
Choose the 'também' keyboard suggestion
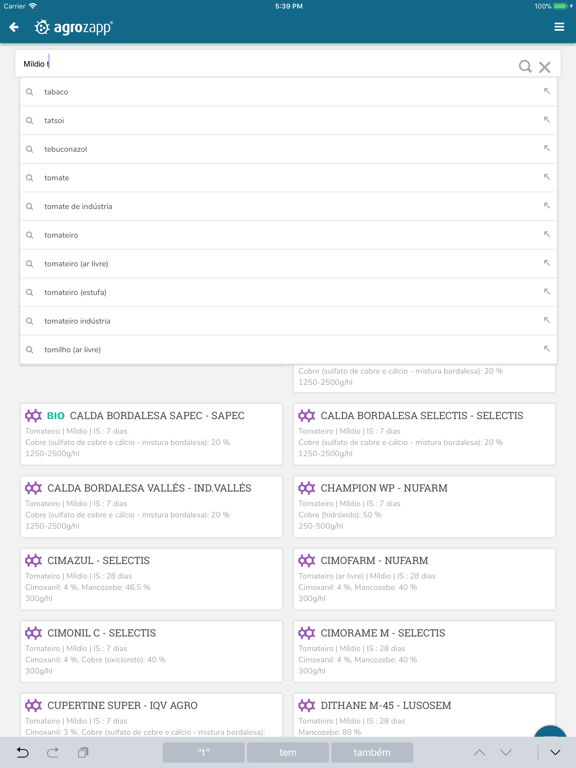tap(372, 752)
